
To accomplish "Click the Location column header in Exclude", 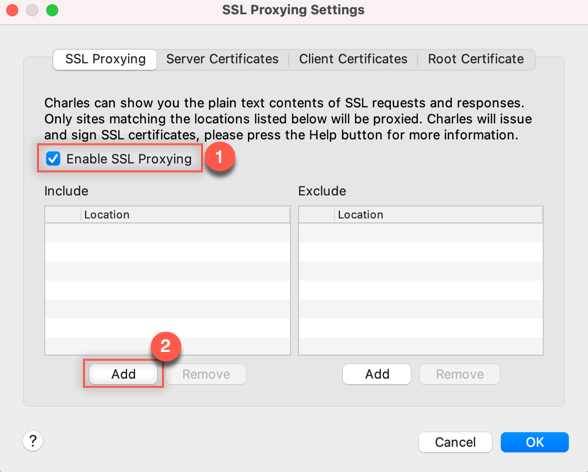I will (438, 215).
